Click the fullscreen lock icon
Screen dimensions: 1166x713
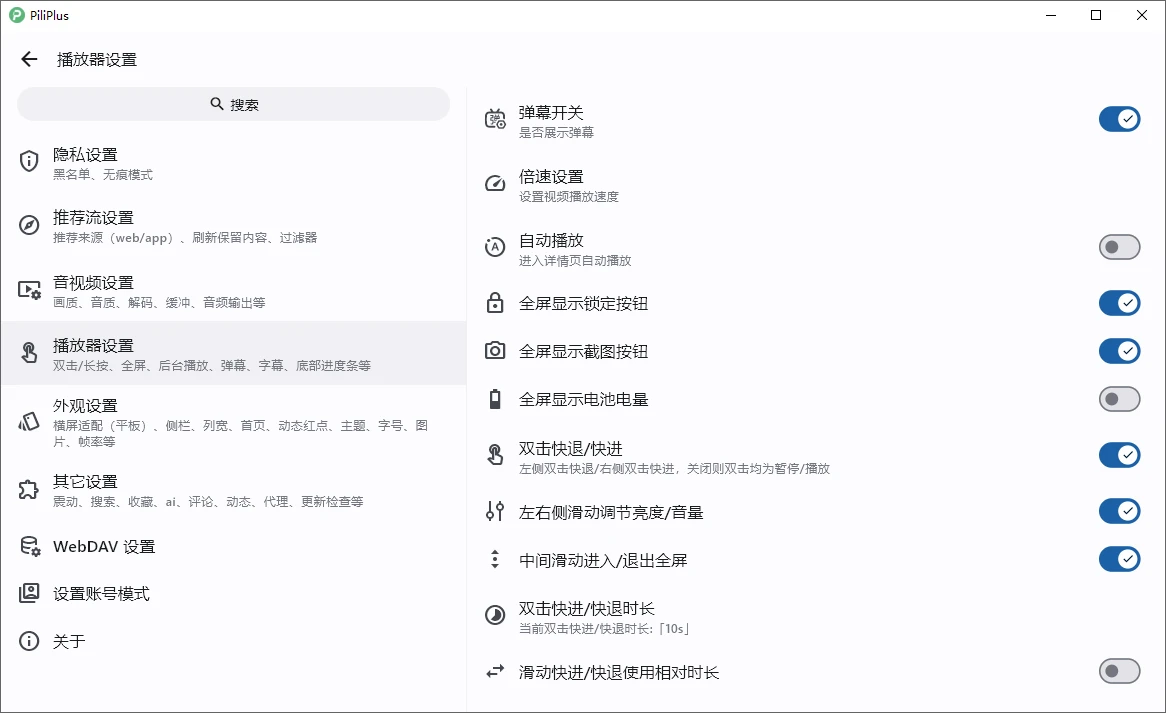tap(494, 303)
